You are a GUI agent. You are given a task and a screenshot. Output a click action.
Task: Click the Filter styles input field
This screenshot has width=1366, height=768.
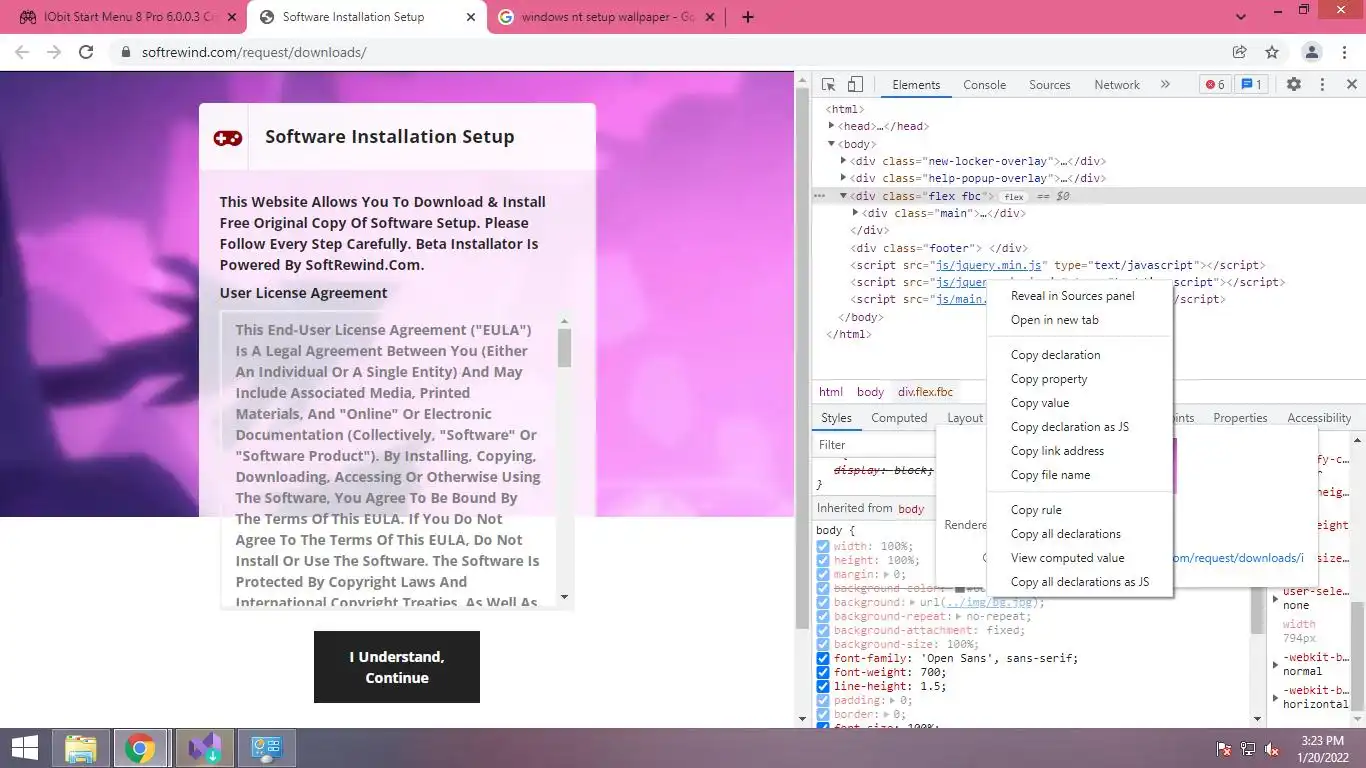872,445
